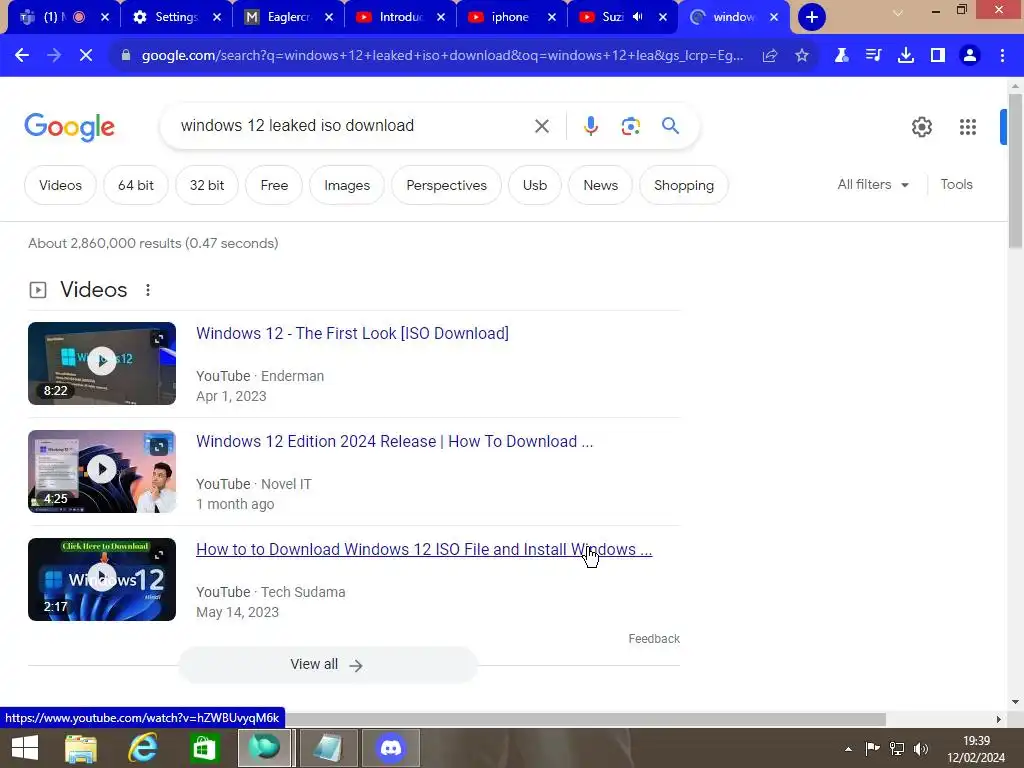Viewport: 1024px width, 768px height.
Task: Select the Perspectives filter chip
Action: coord(447,185)
